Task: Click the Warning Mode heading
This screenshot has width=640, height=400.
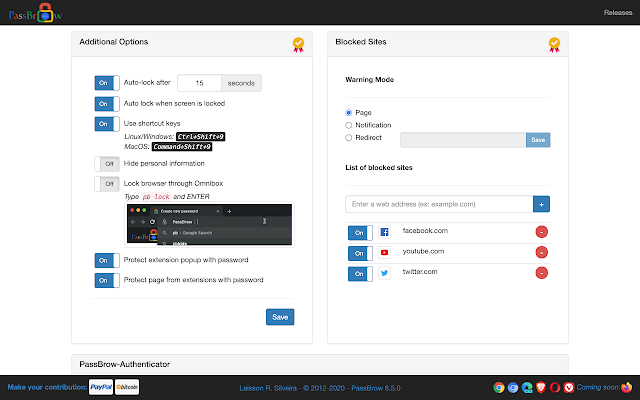Action: tap(369, 80)
